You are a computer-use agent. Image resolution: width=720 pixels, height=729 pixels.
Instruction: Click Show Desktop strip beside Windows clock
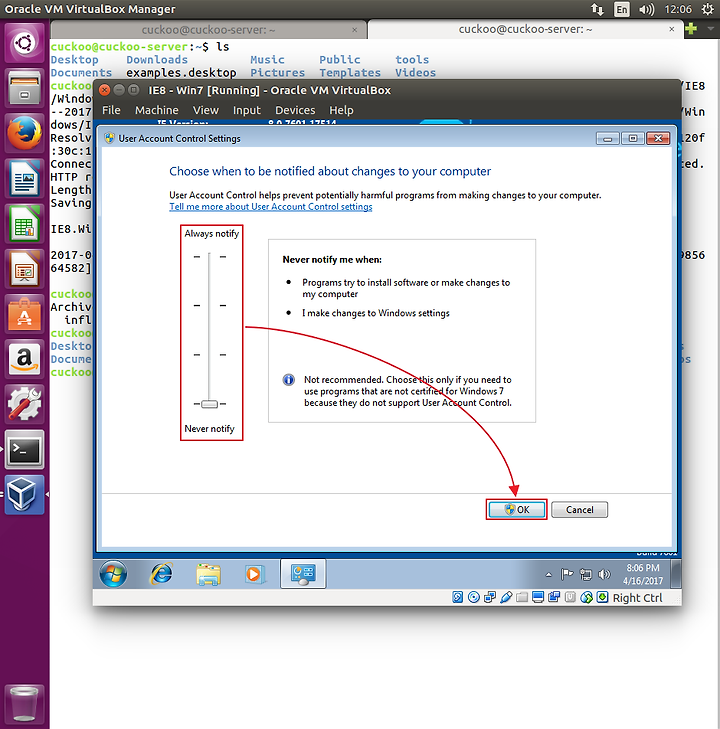(x=676, y=574)
